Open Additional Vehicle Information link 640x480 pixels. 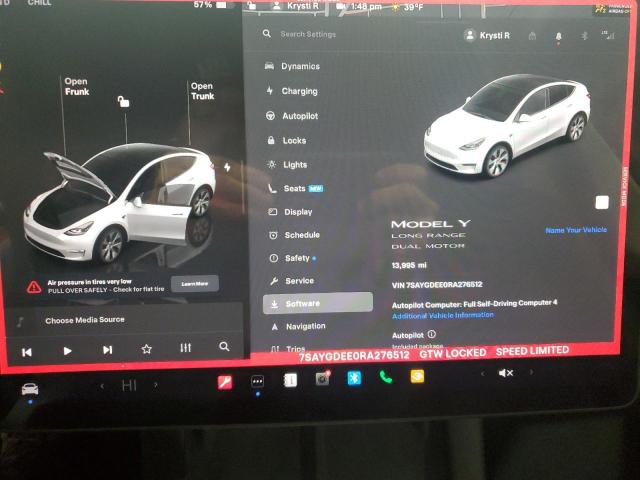click(443, 316)
